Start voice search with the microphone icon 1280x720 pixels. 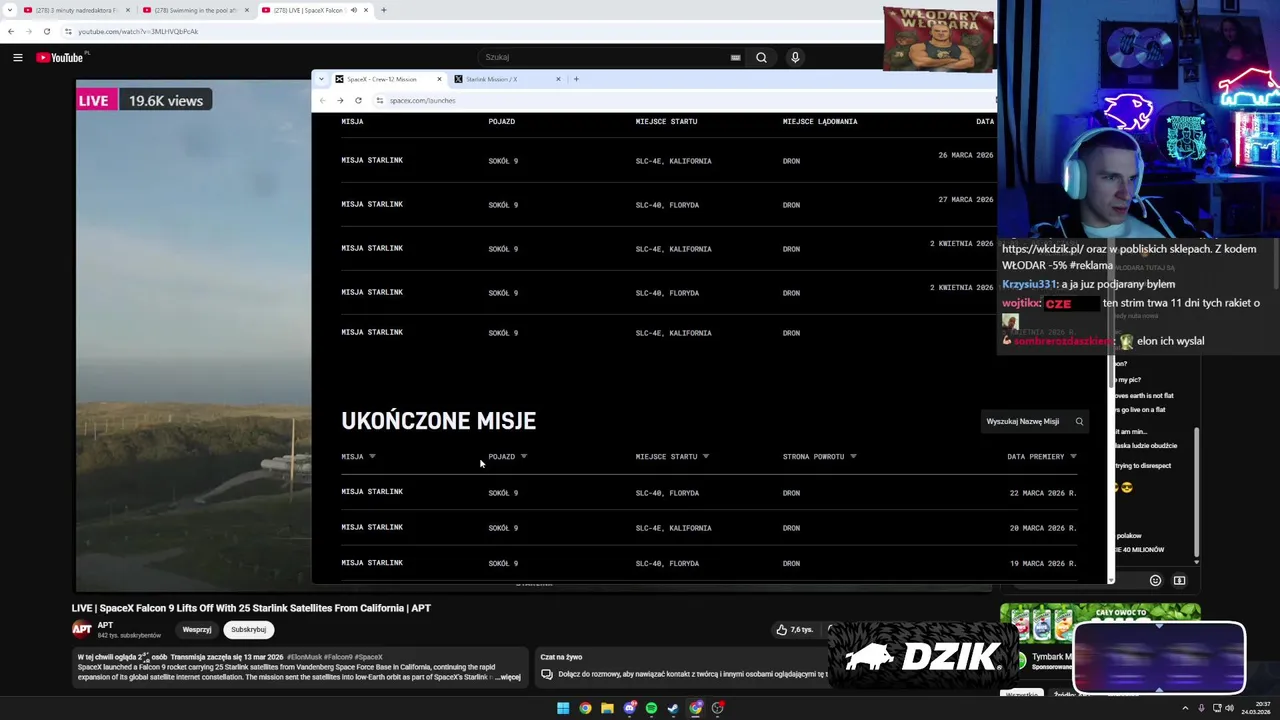pyautogui.click(x=795, y=57)
